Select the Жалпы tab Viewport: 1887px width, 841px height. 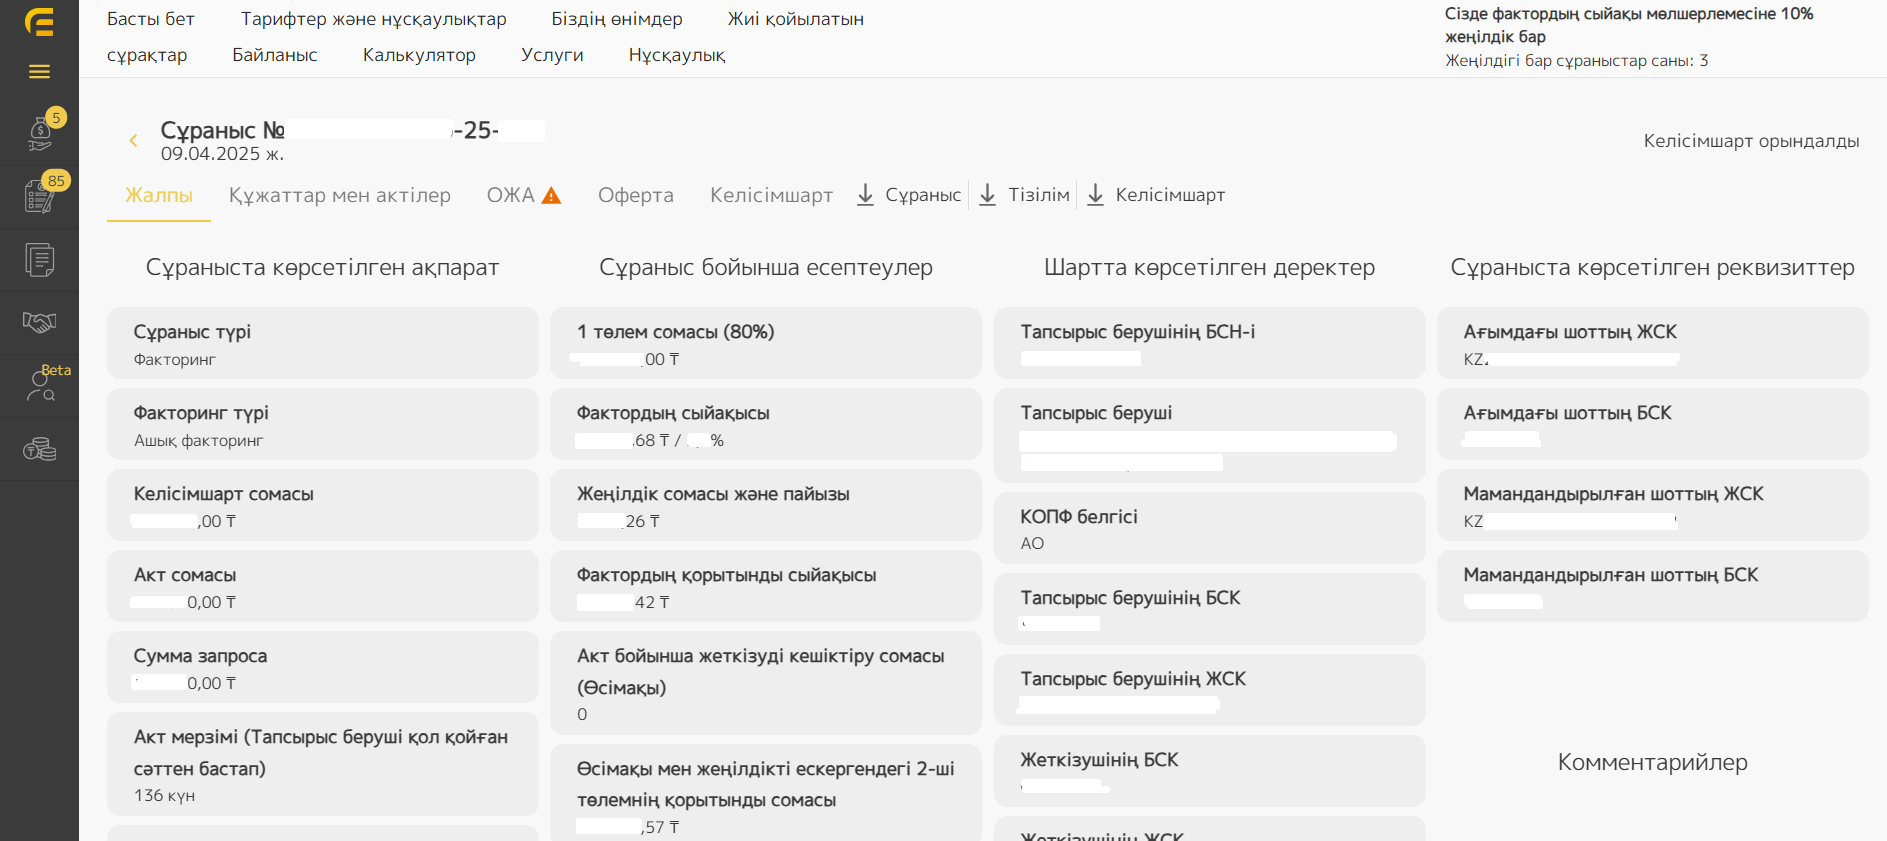(159, 195)
